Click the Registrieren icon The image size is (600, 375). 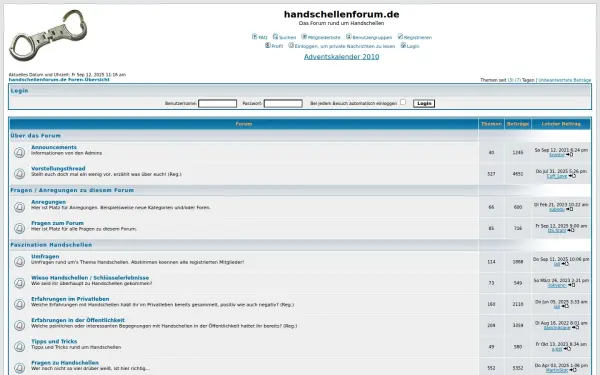pyautogui.click(x=400, y=36)
